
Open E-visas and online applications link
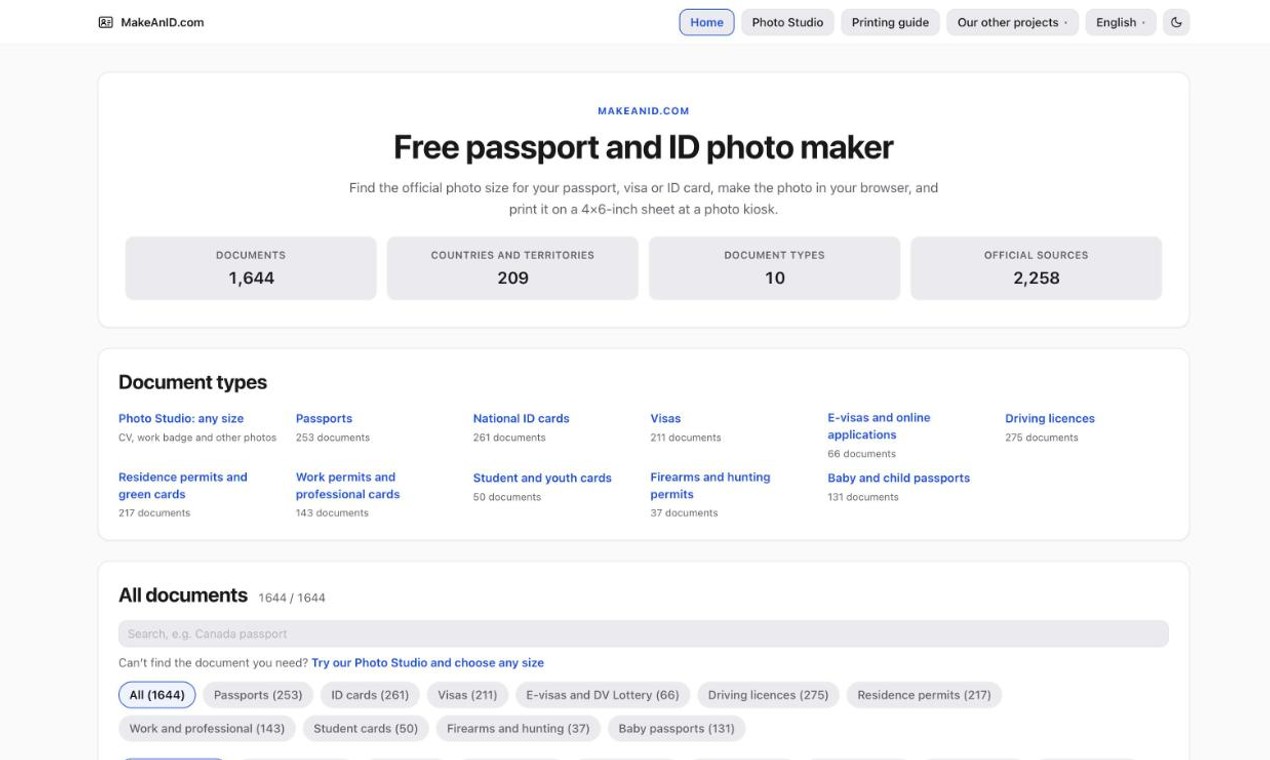coord(879,426)
